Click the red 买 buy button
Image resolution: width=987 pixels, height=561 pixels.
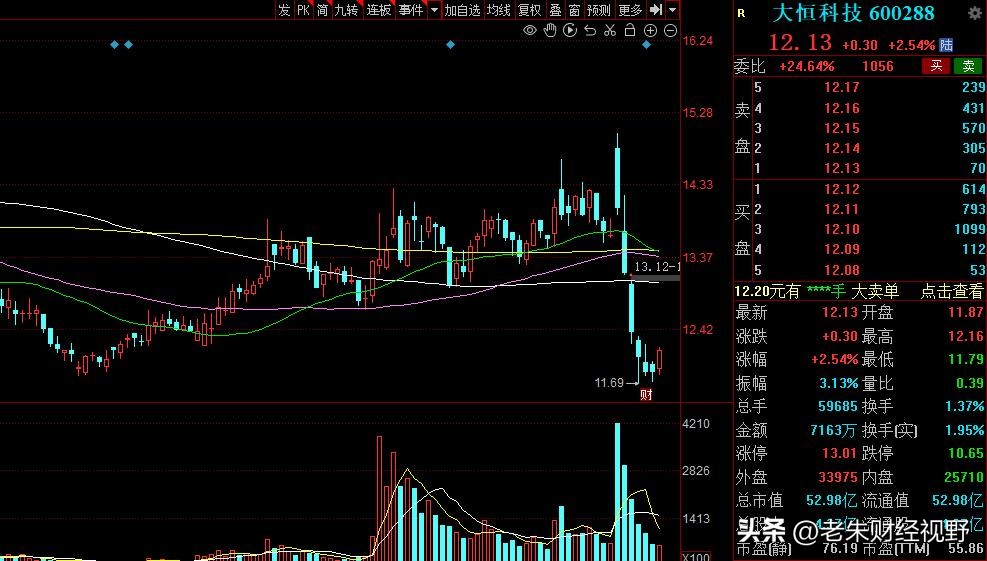click(x=936, y=66)
